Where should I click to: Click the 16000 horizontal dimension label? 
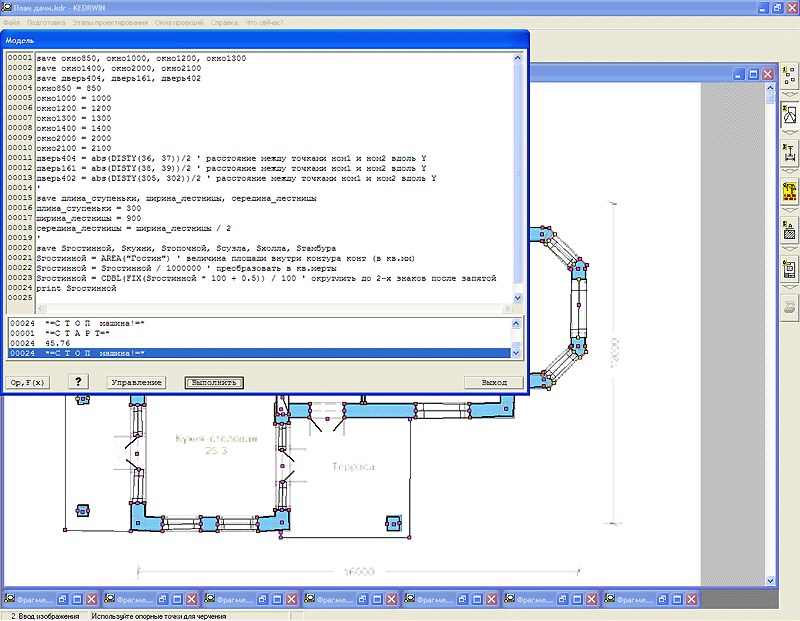tap(359, 572)
